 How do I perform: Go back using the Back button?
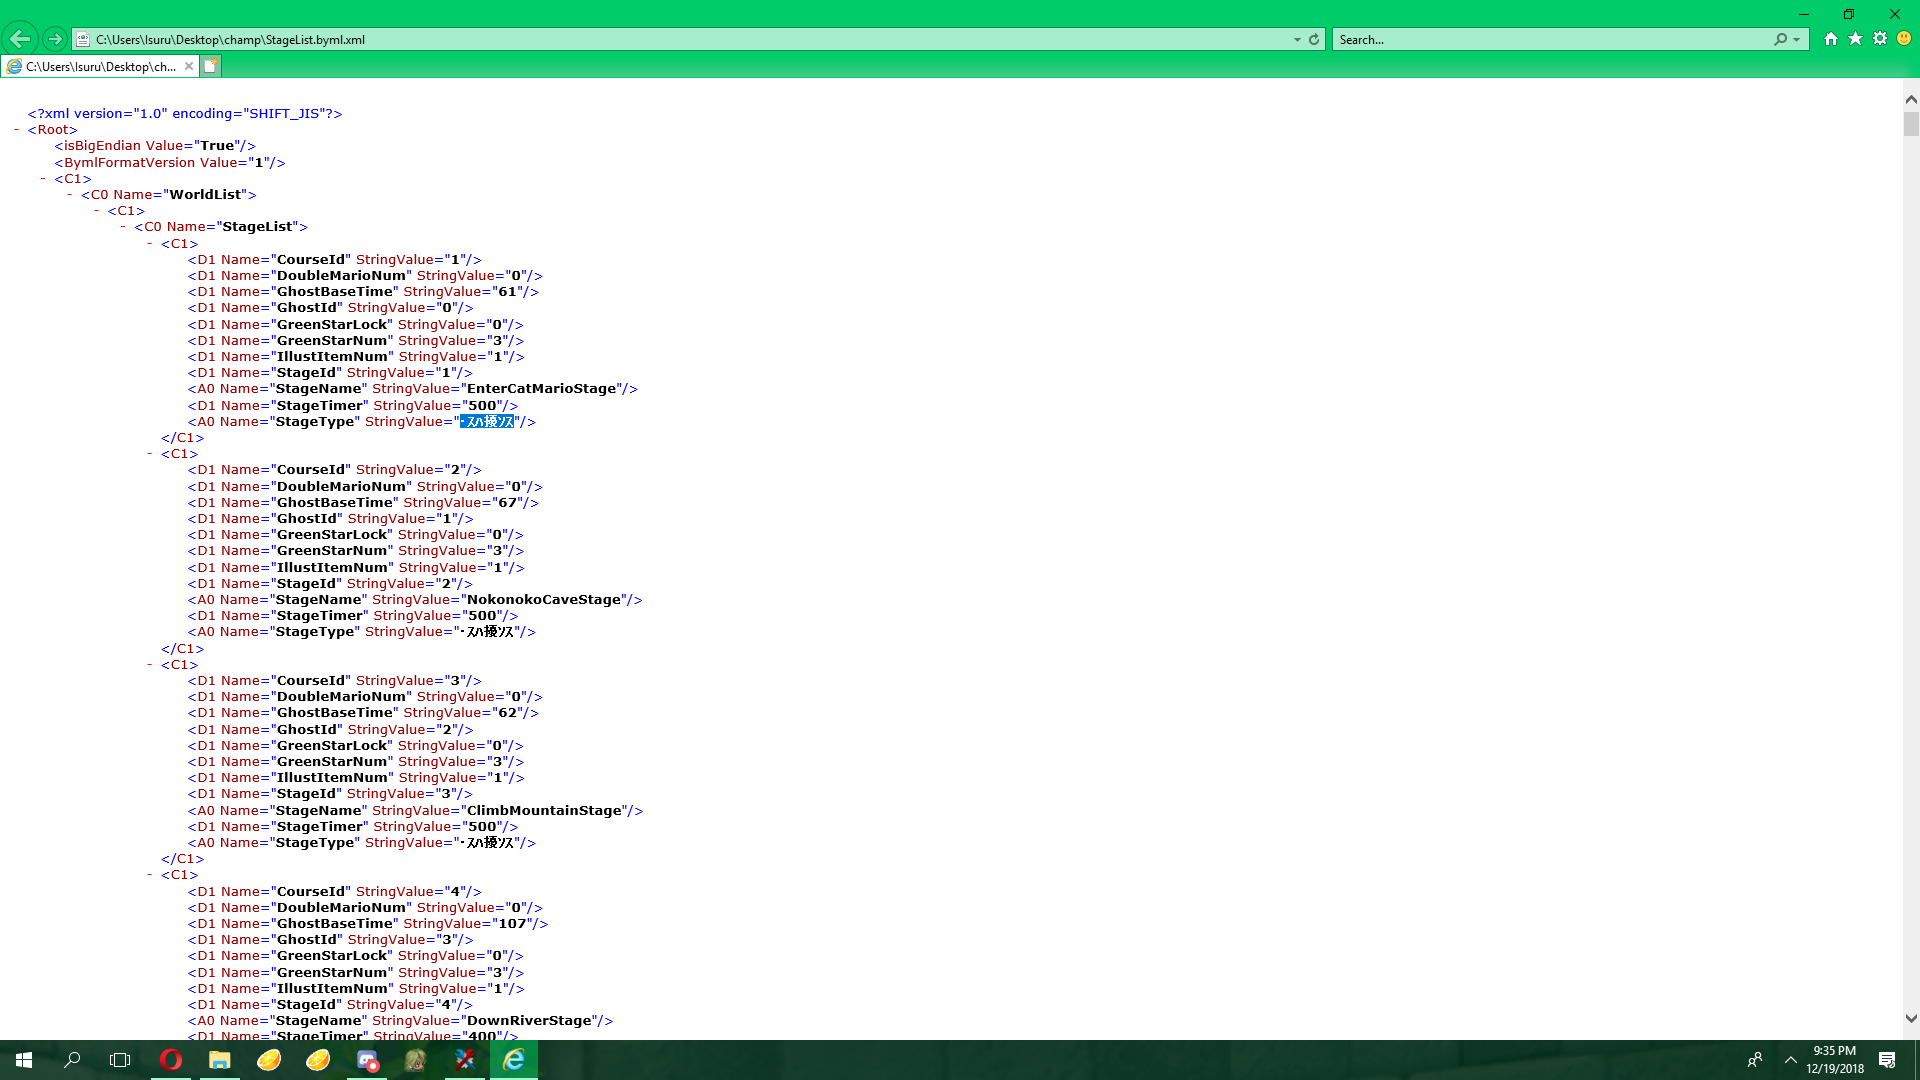[x=21, y=38]
